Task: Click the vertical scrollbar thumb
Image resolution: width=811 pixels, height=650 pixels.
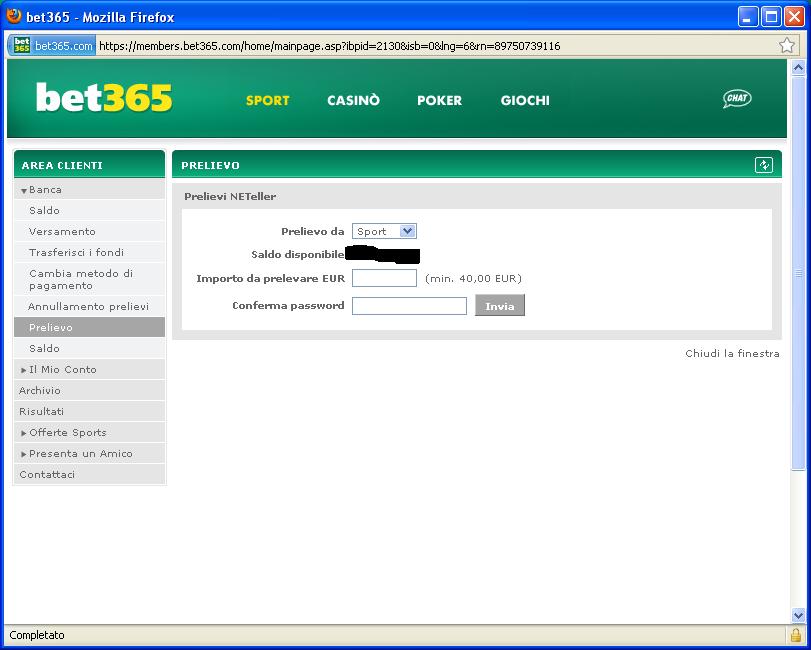Action: [798, 273]
